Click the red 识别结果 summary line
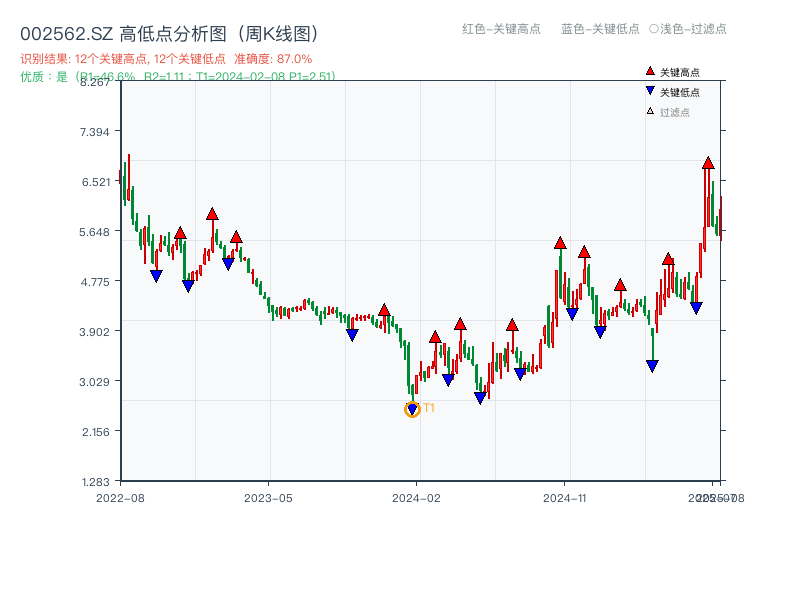Image resolution: width=800 pixels, height=600 pixels. tap(166, 59)
